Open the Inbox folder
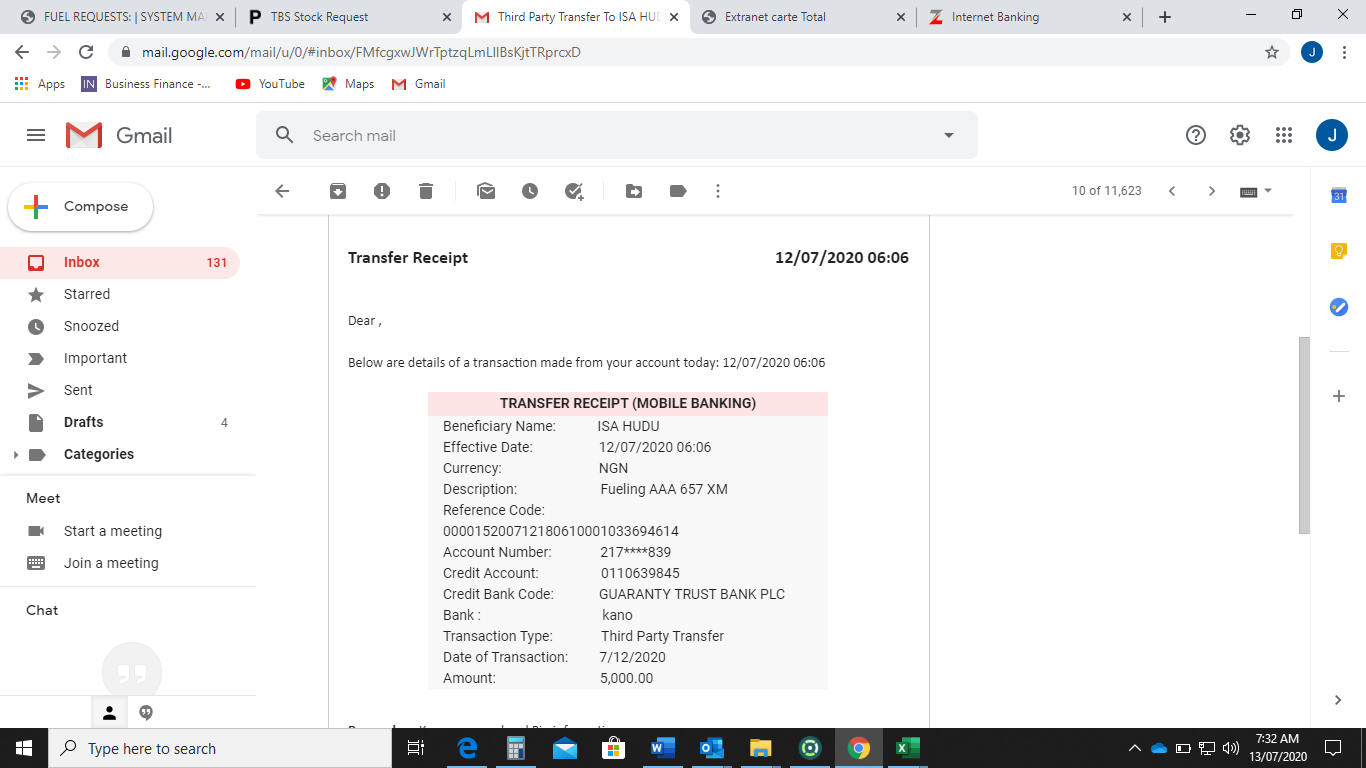1366x768 pixels. point(120,262)
